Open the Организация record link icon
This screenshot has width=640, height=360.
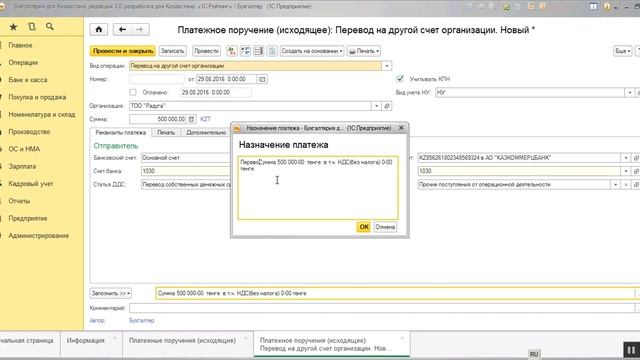387,106
